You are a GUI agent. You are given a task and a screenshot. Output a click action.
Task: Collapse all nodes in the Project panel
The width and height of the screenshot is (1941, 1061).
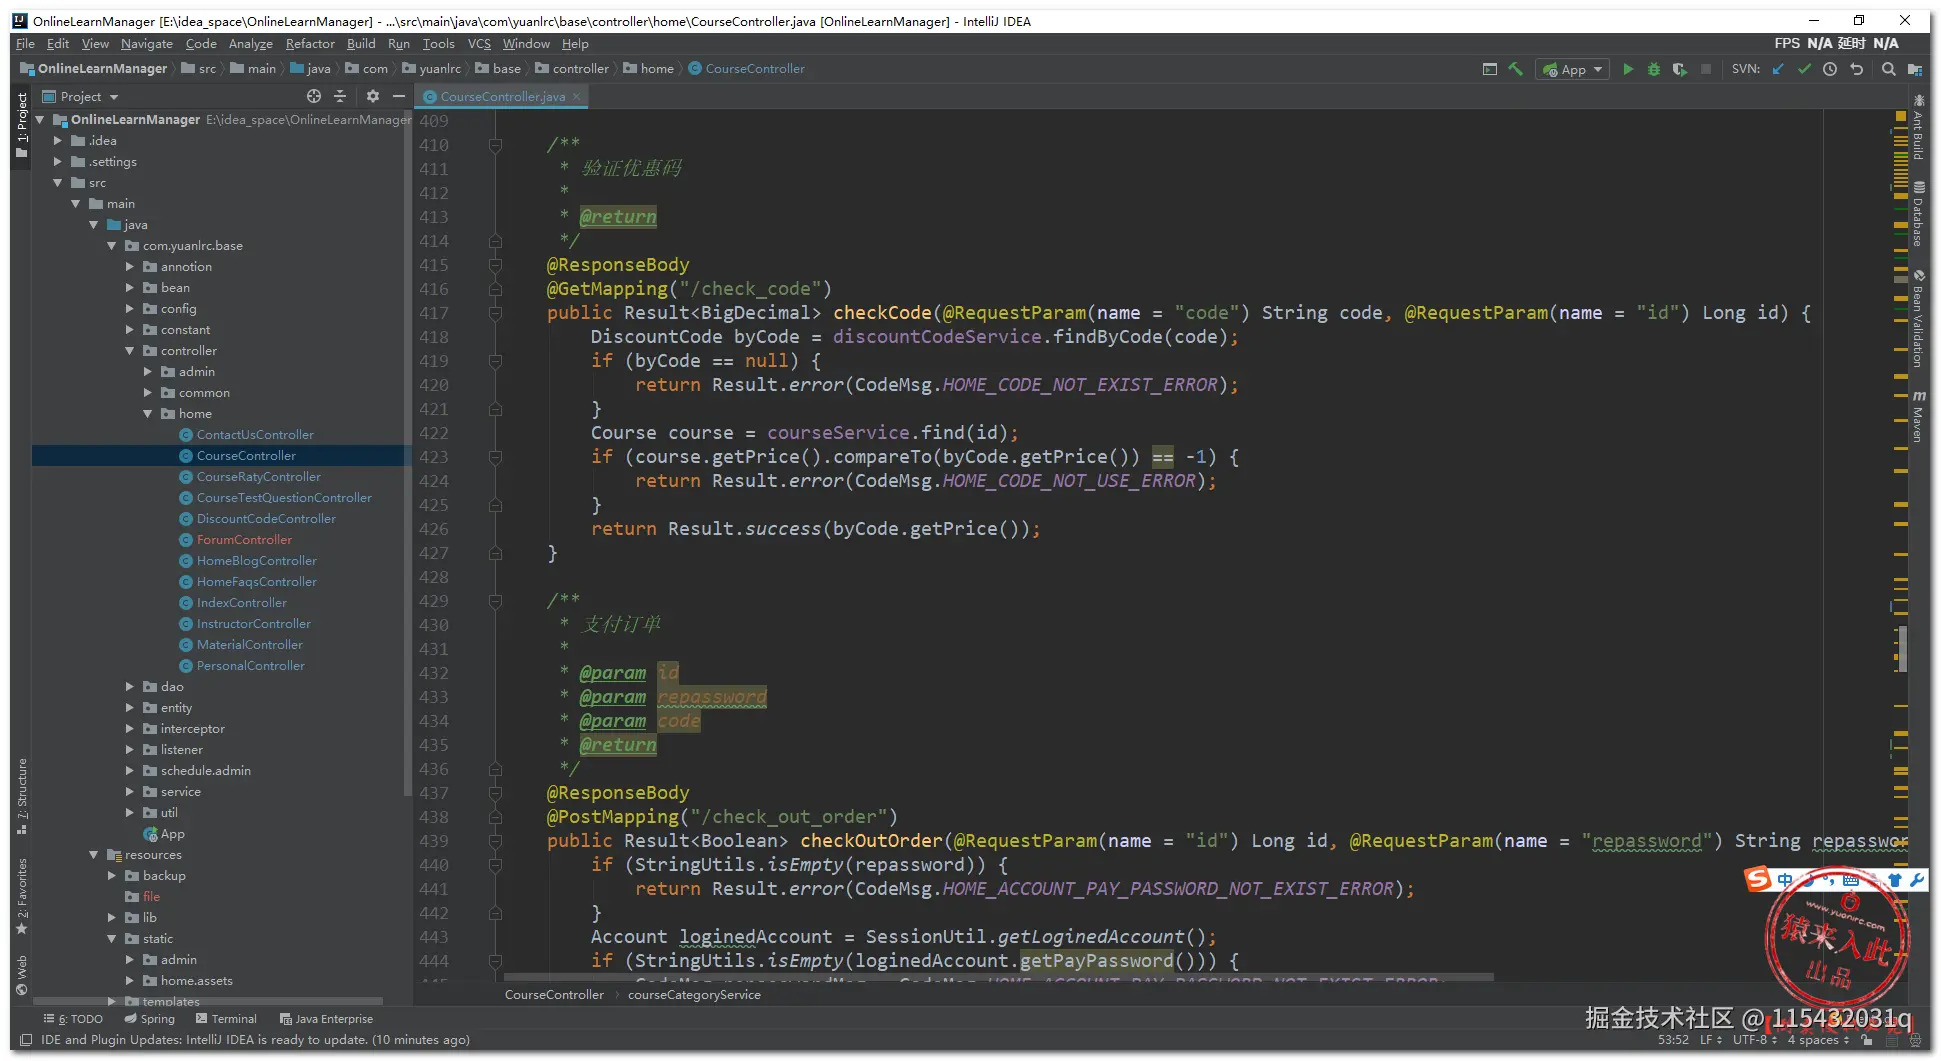pyautogui.click(x=340, y=96)
